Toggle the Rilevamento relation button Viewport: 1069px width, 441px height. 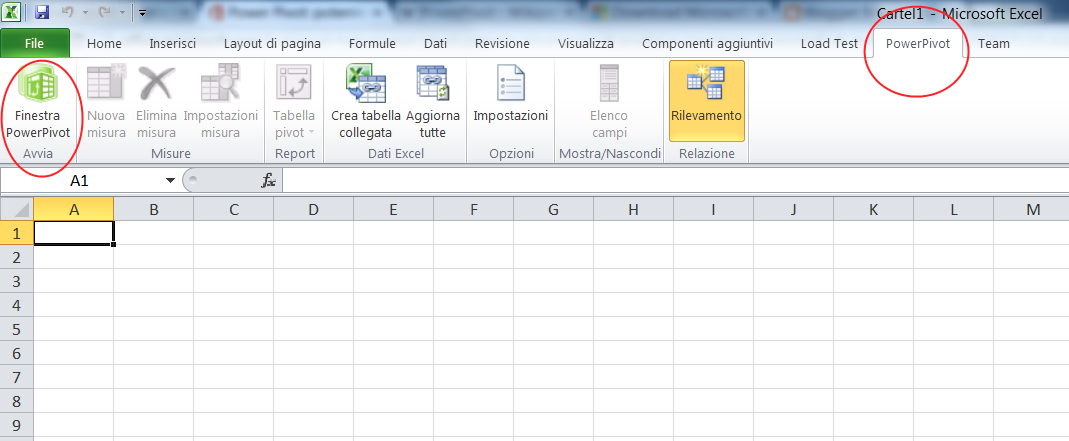pyautogui.click(x=706, y=101)
